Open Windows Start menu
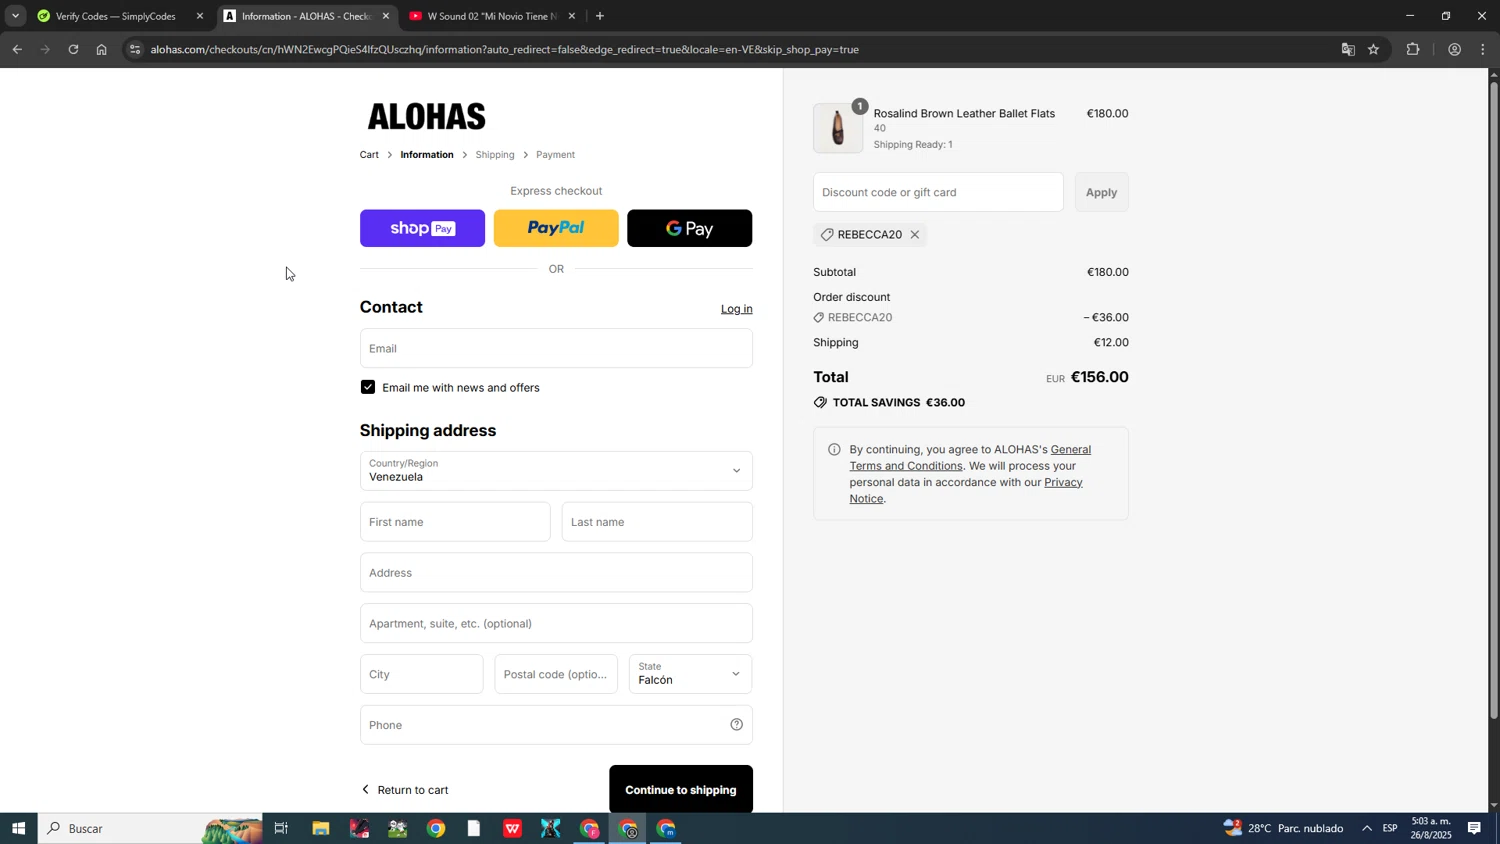 coord(18,828)
